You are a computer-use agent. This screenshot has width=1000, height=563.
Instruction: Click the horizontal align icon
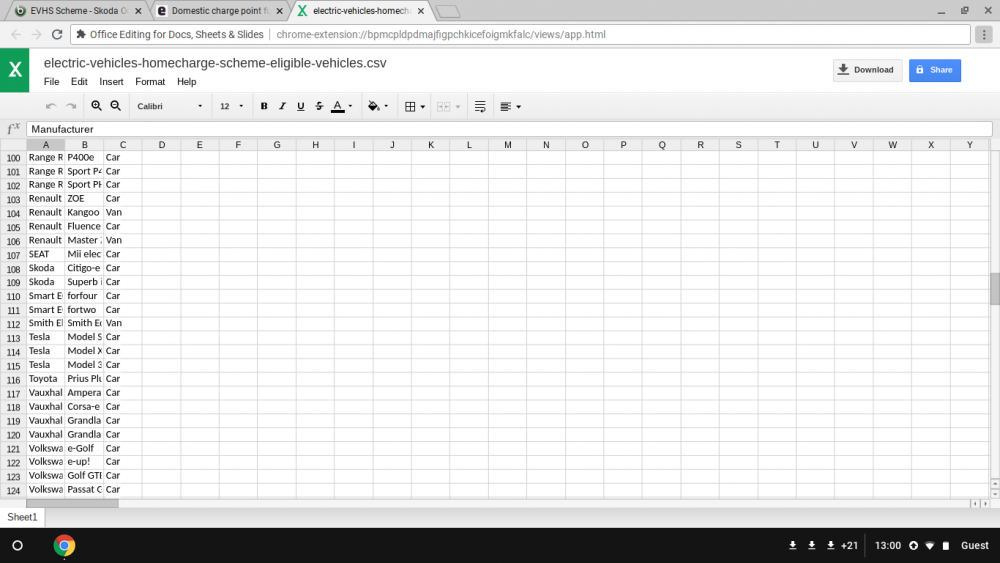(x=506, y=106)
